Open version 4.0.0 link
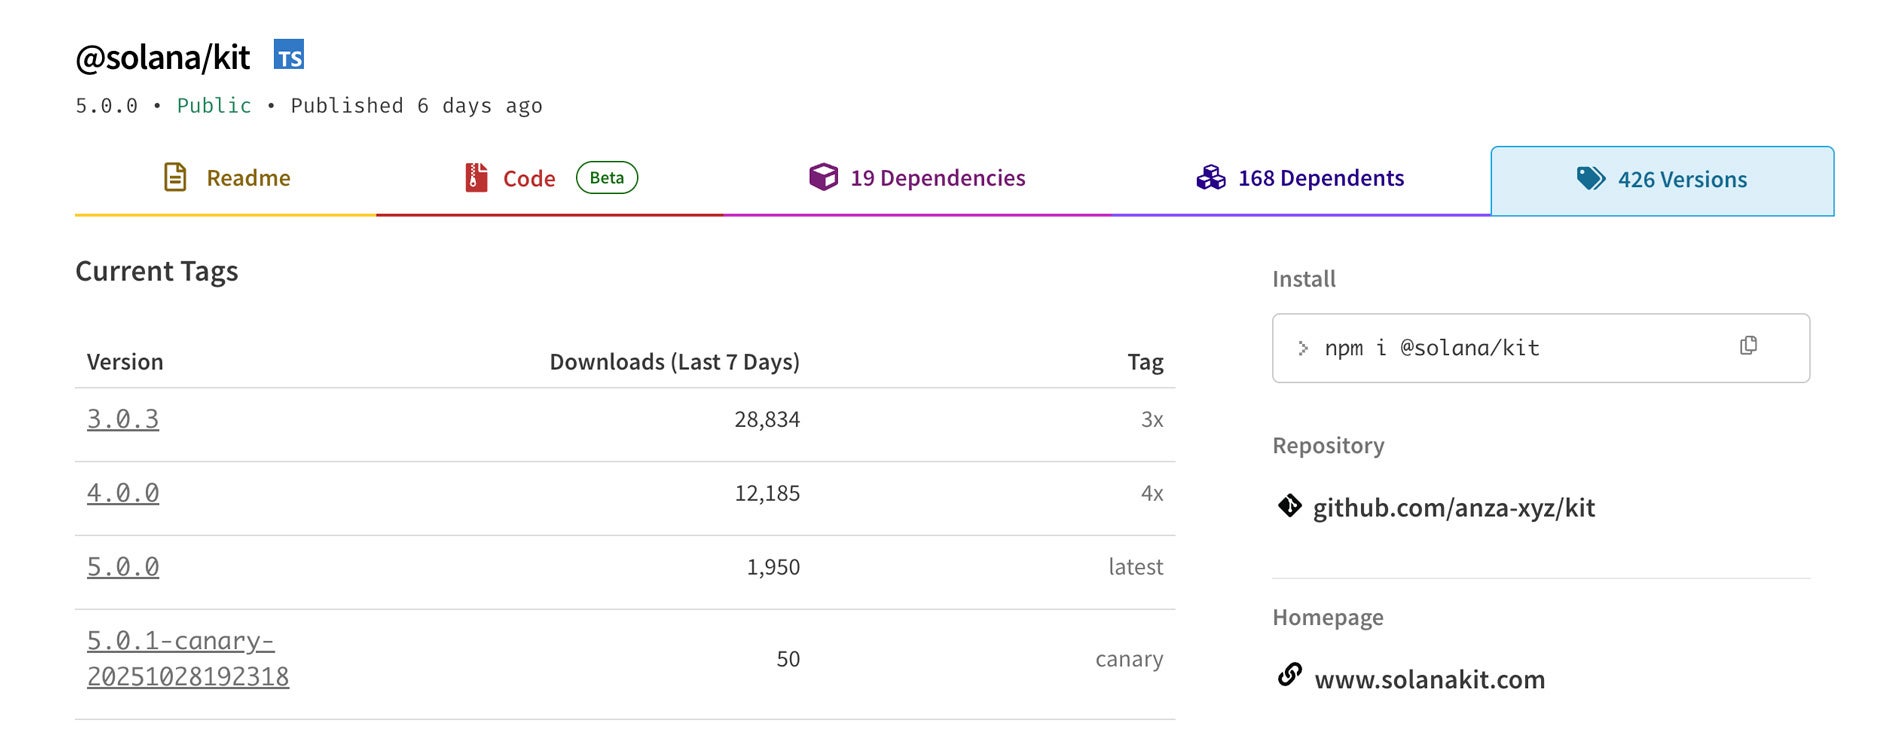The height and width of the screenshot is (737, 1900). click(x=123, y=493)
